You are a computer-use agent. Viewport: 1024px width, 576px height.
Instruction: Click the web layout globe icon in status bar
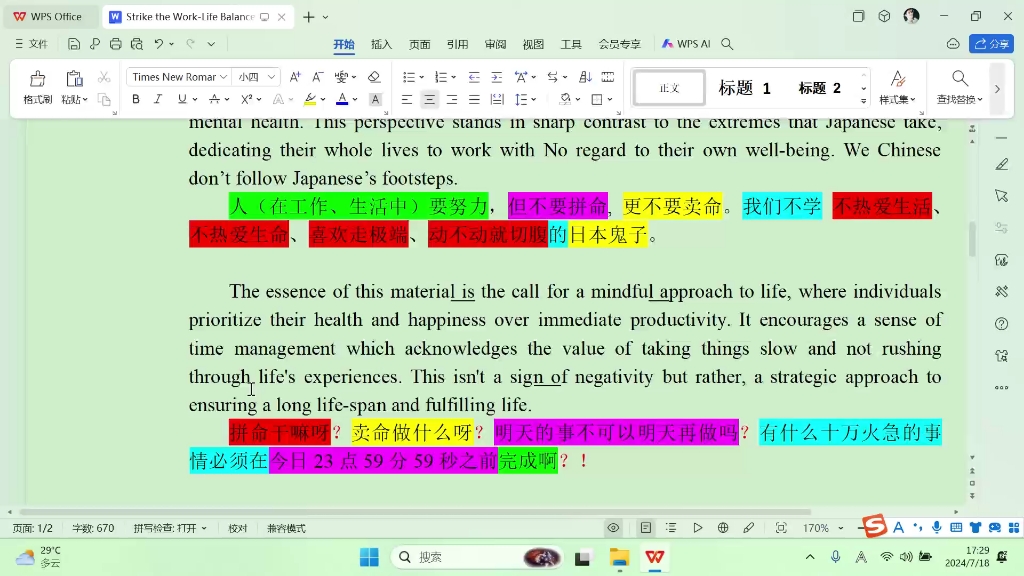click(723, 528)
